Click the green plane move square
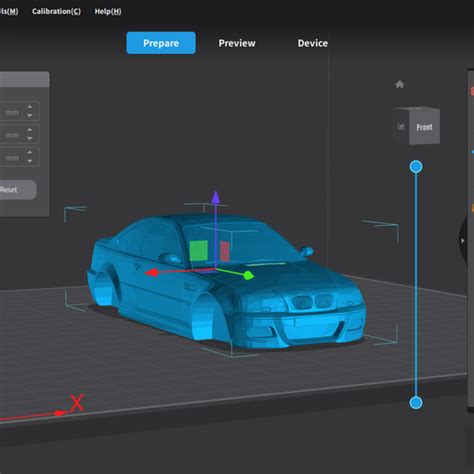Image resolution: width=474 pixels, height=474 pixels. pyautogui.click(x=199, y=250)
